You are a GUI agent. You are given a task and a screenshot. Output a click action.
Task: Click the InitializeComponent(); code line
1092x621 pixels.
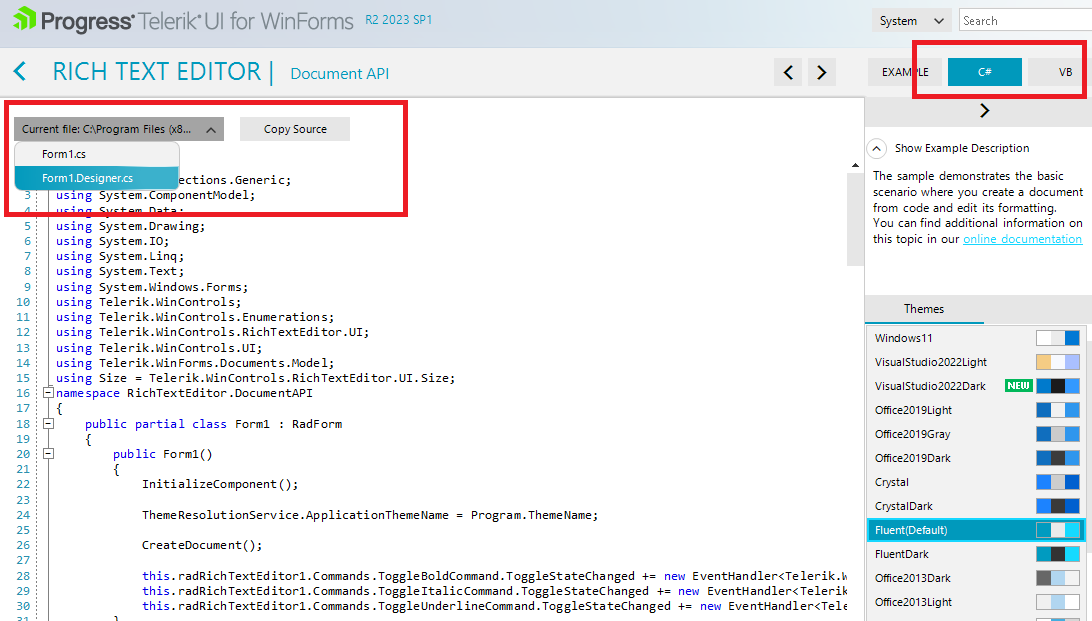(220, 485)
